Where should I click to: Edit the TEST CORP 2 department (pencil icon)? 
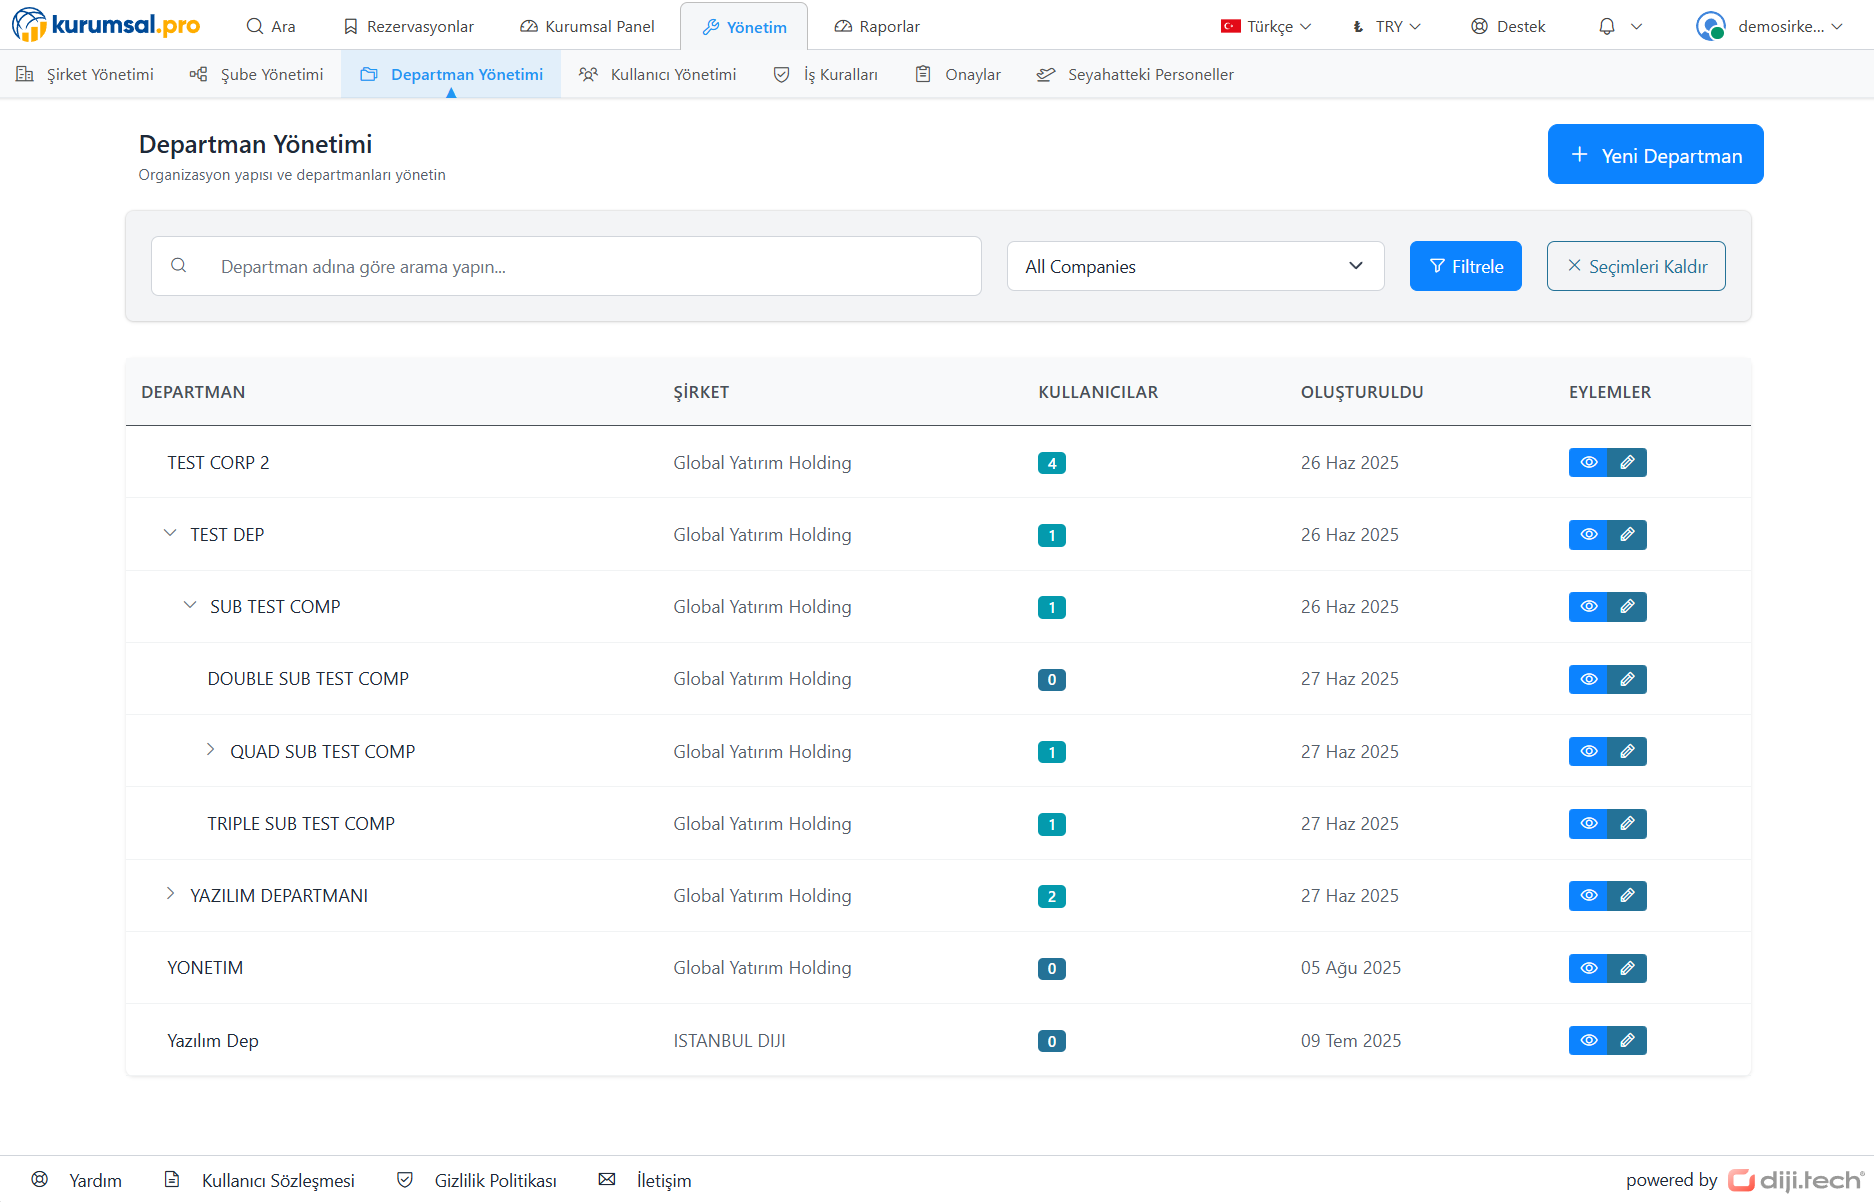click(1627, 462)
